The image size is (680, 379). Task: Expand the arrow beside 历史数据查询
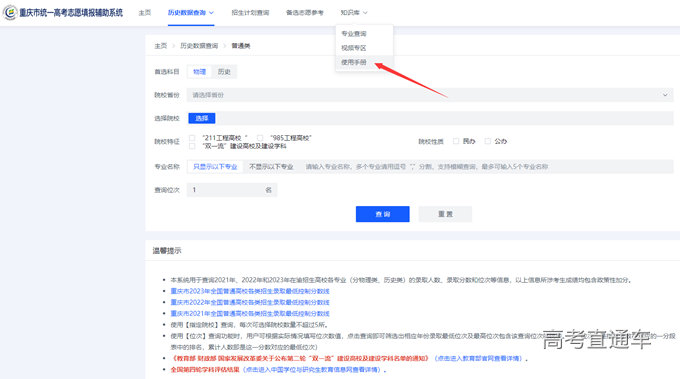point(211,13)
